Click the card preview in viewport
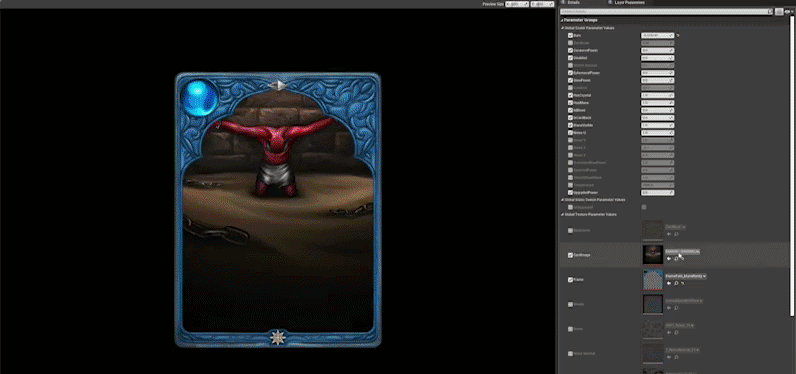 coord(278,210)
